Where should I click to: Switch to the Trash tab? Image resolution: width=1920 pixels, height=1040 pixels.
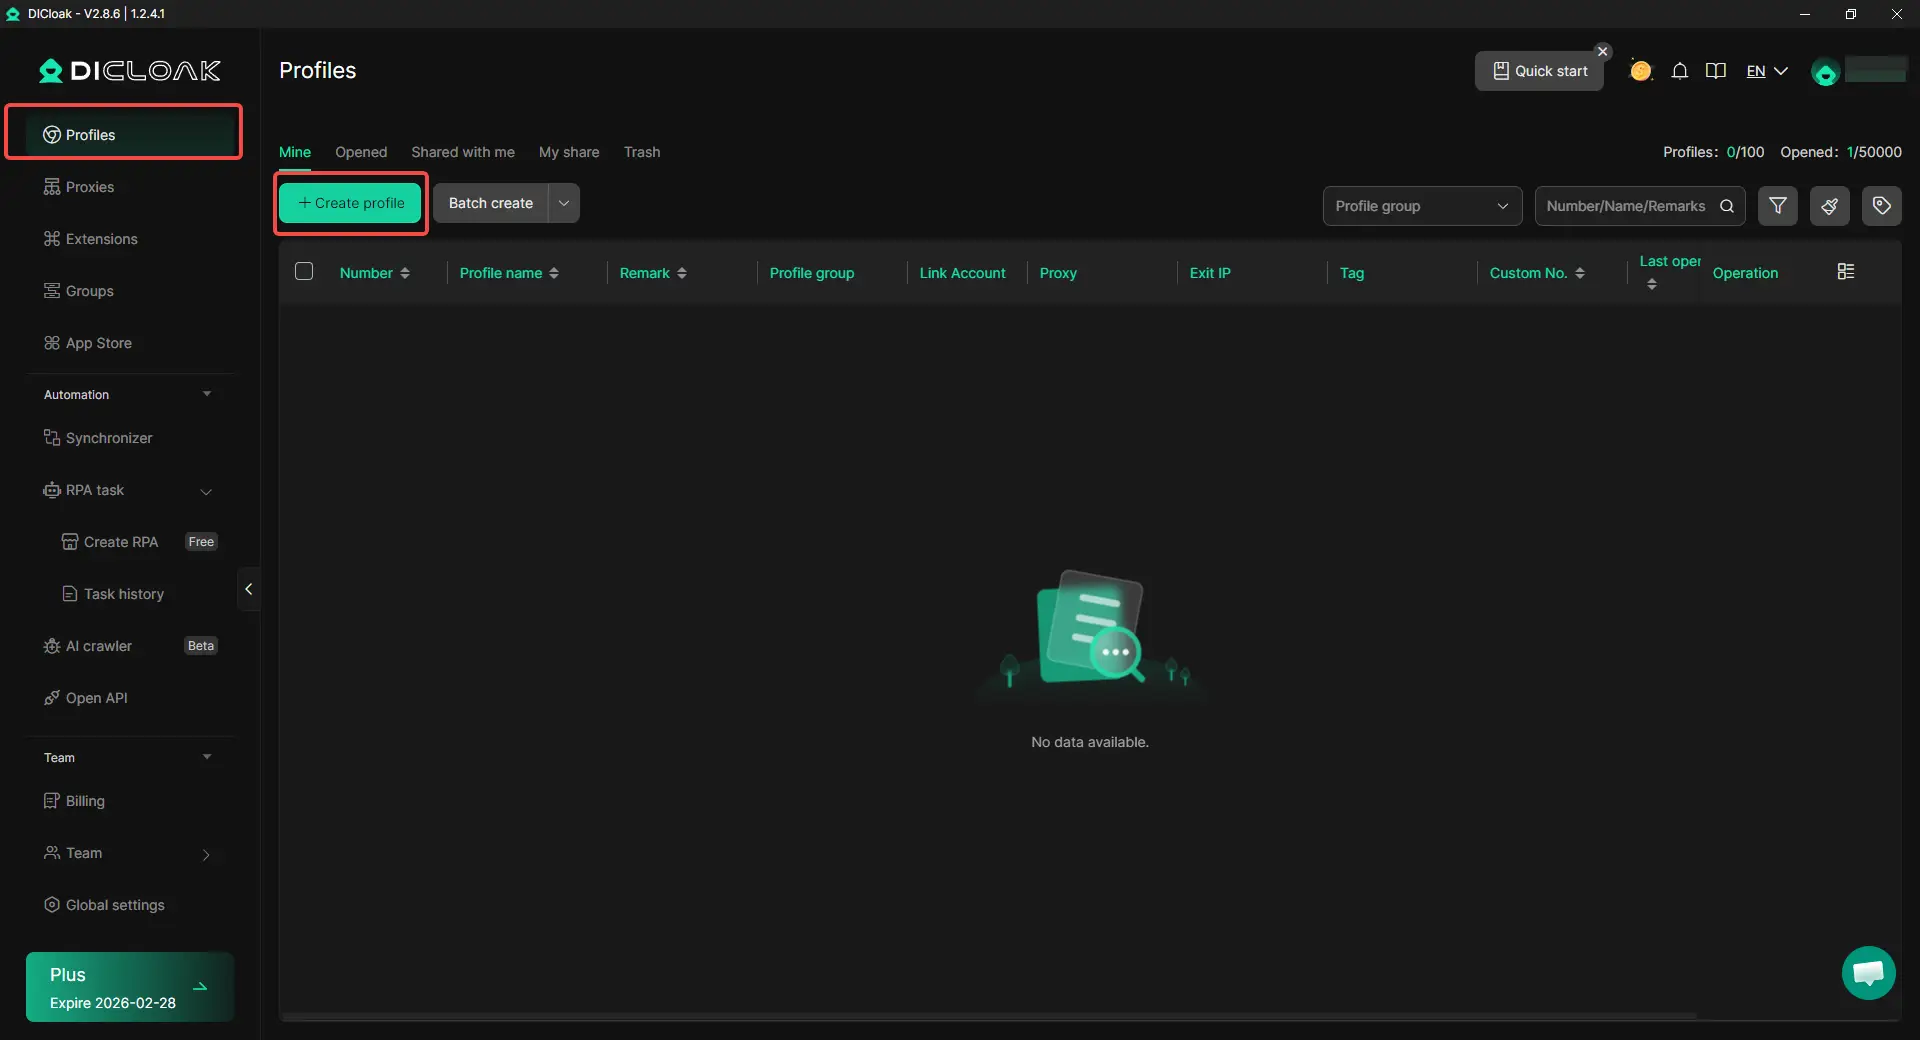(642, 152)
